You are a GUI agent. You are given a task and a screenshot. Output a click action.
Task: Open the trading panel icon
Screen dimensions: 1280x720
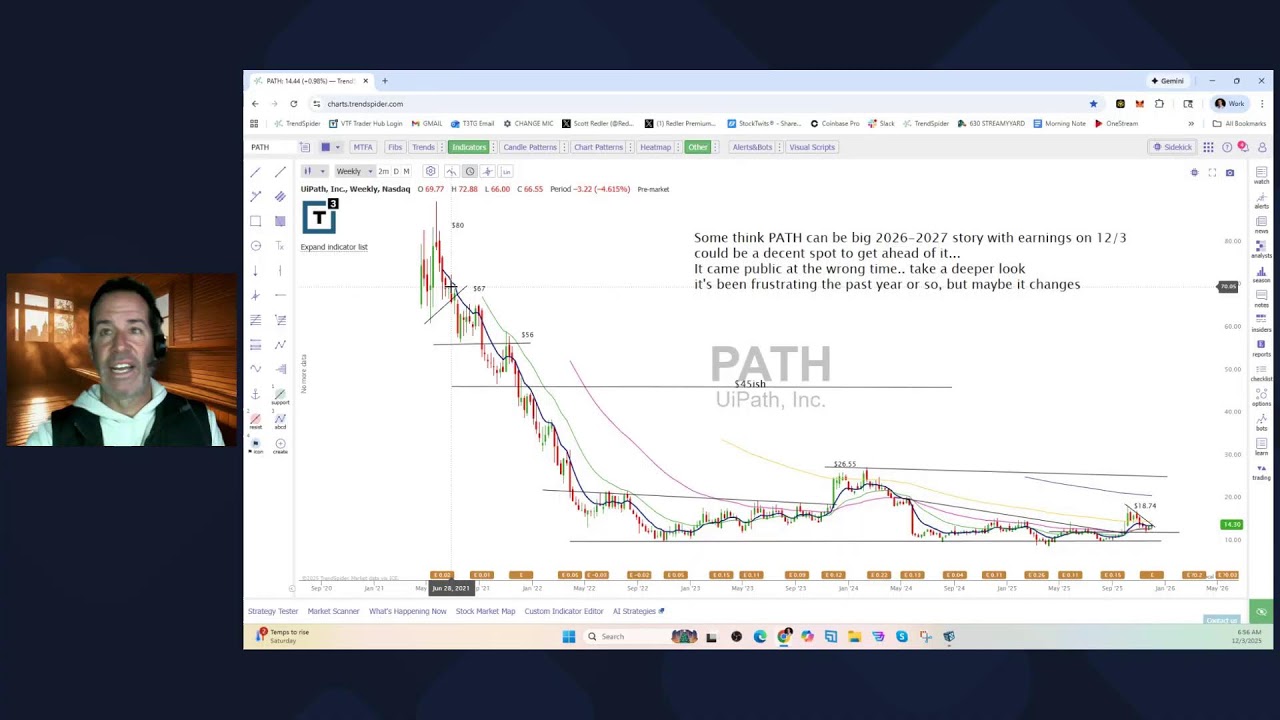coord(1261,471)
